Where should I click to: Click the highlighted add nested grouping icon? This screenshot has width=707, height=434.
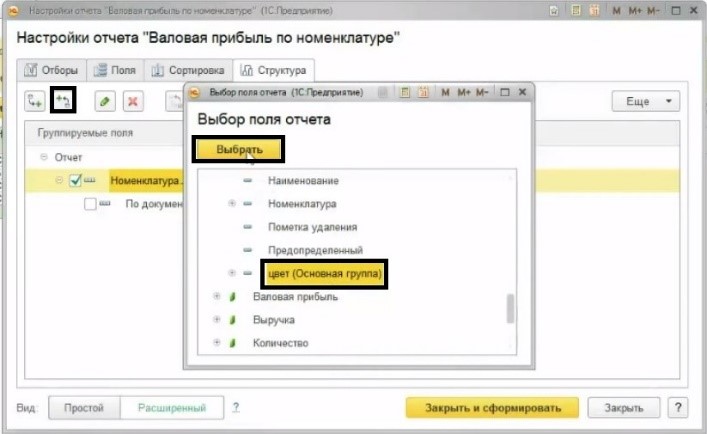63,101
